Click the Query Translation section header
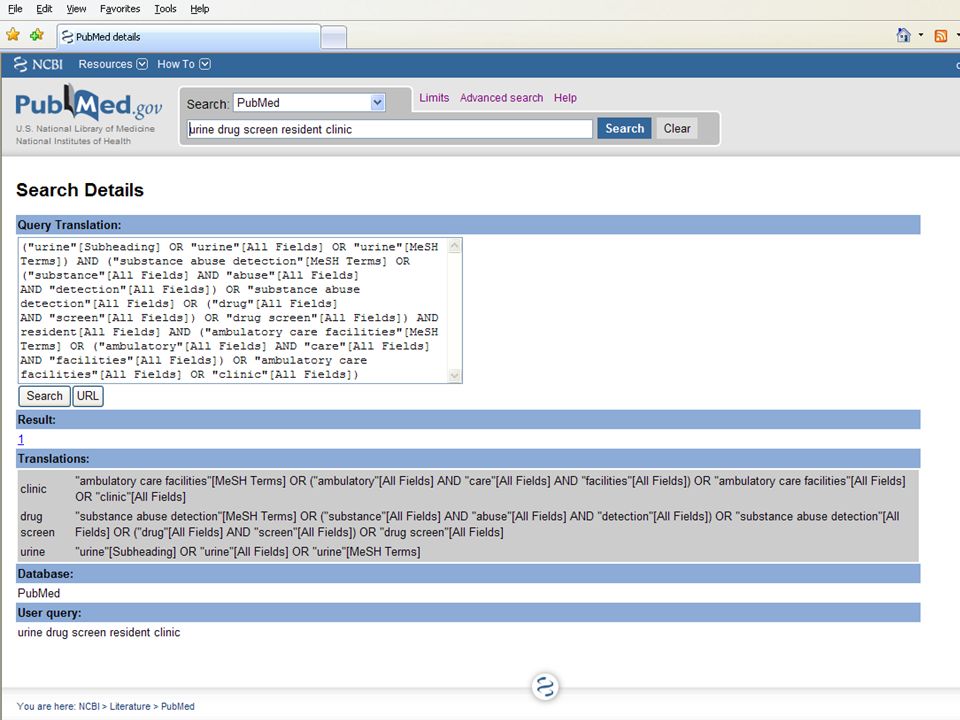Viewport: 960px width, 720px height. 468,225
